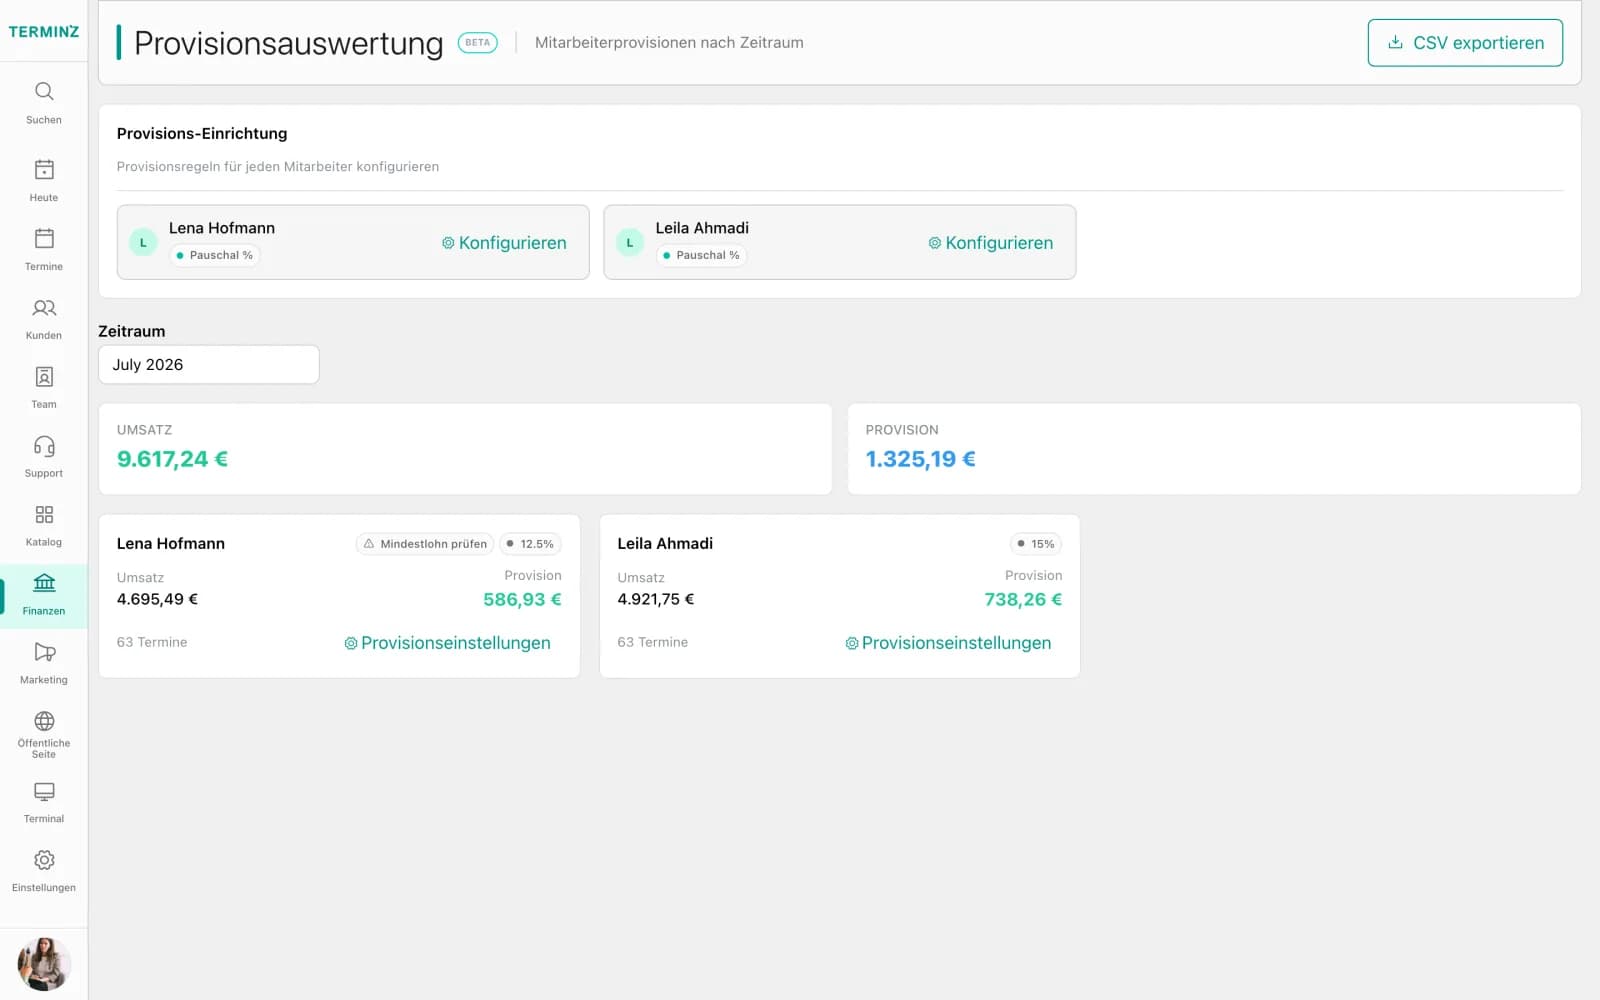Open the Marketing section icon
Screen dimensions: 1600x1000
tap(44, 652)
